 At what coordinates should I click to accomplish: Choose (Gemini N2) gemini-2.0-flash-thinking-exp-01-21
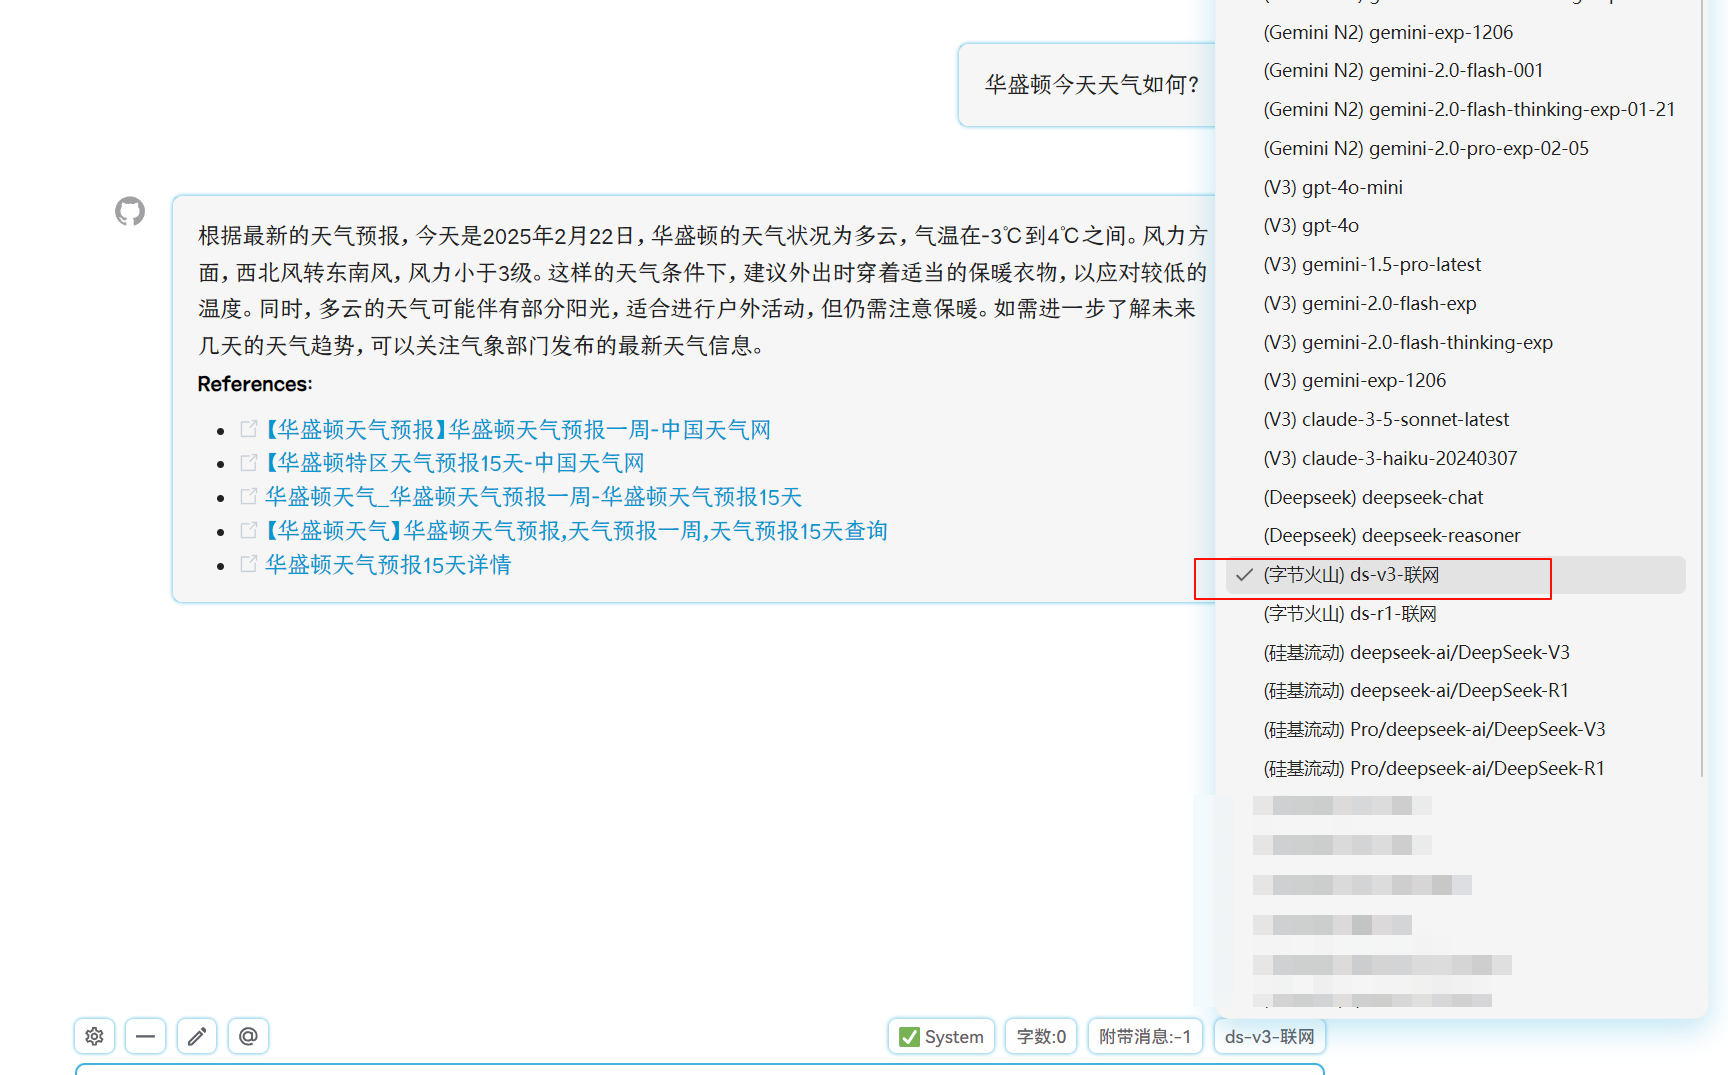pos(1456,109)
